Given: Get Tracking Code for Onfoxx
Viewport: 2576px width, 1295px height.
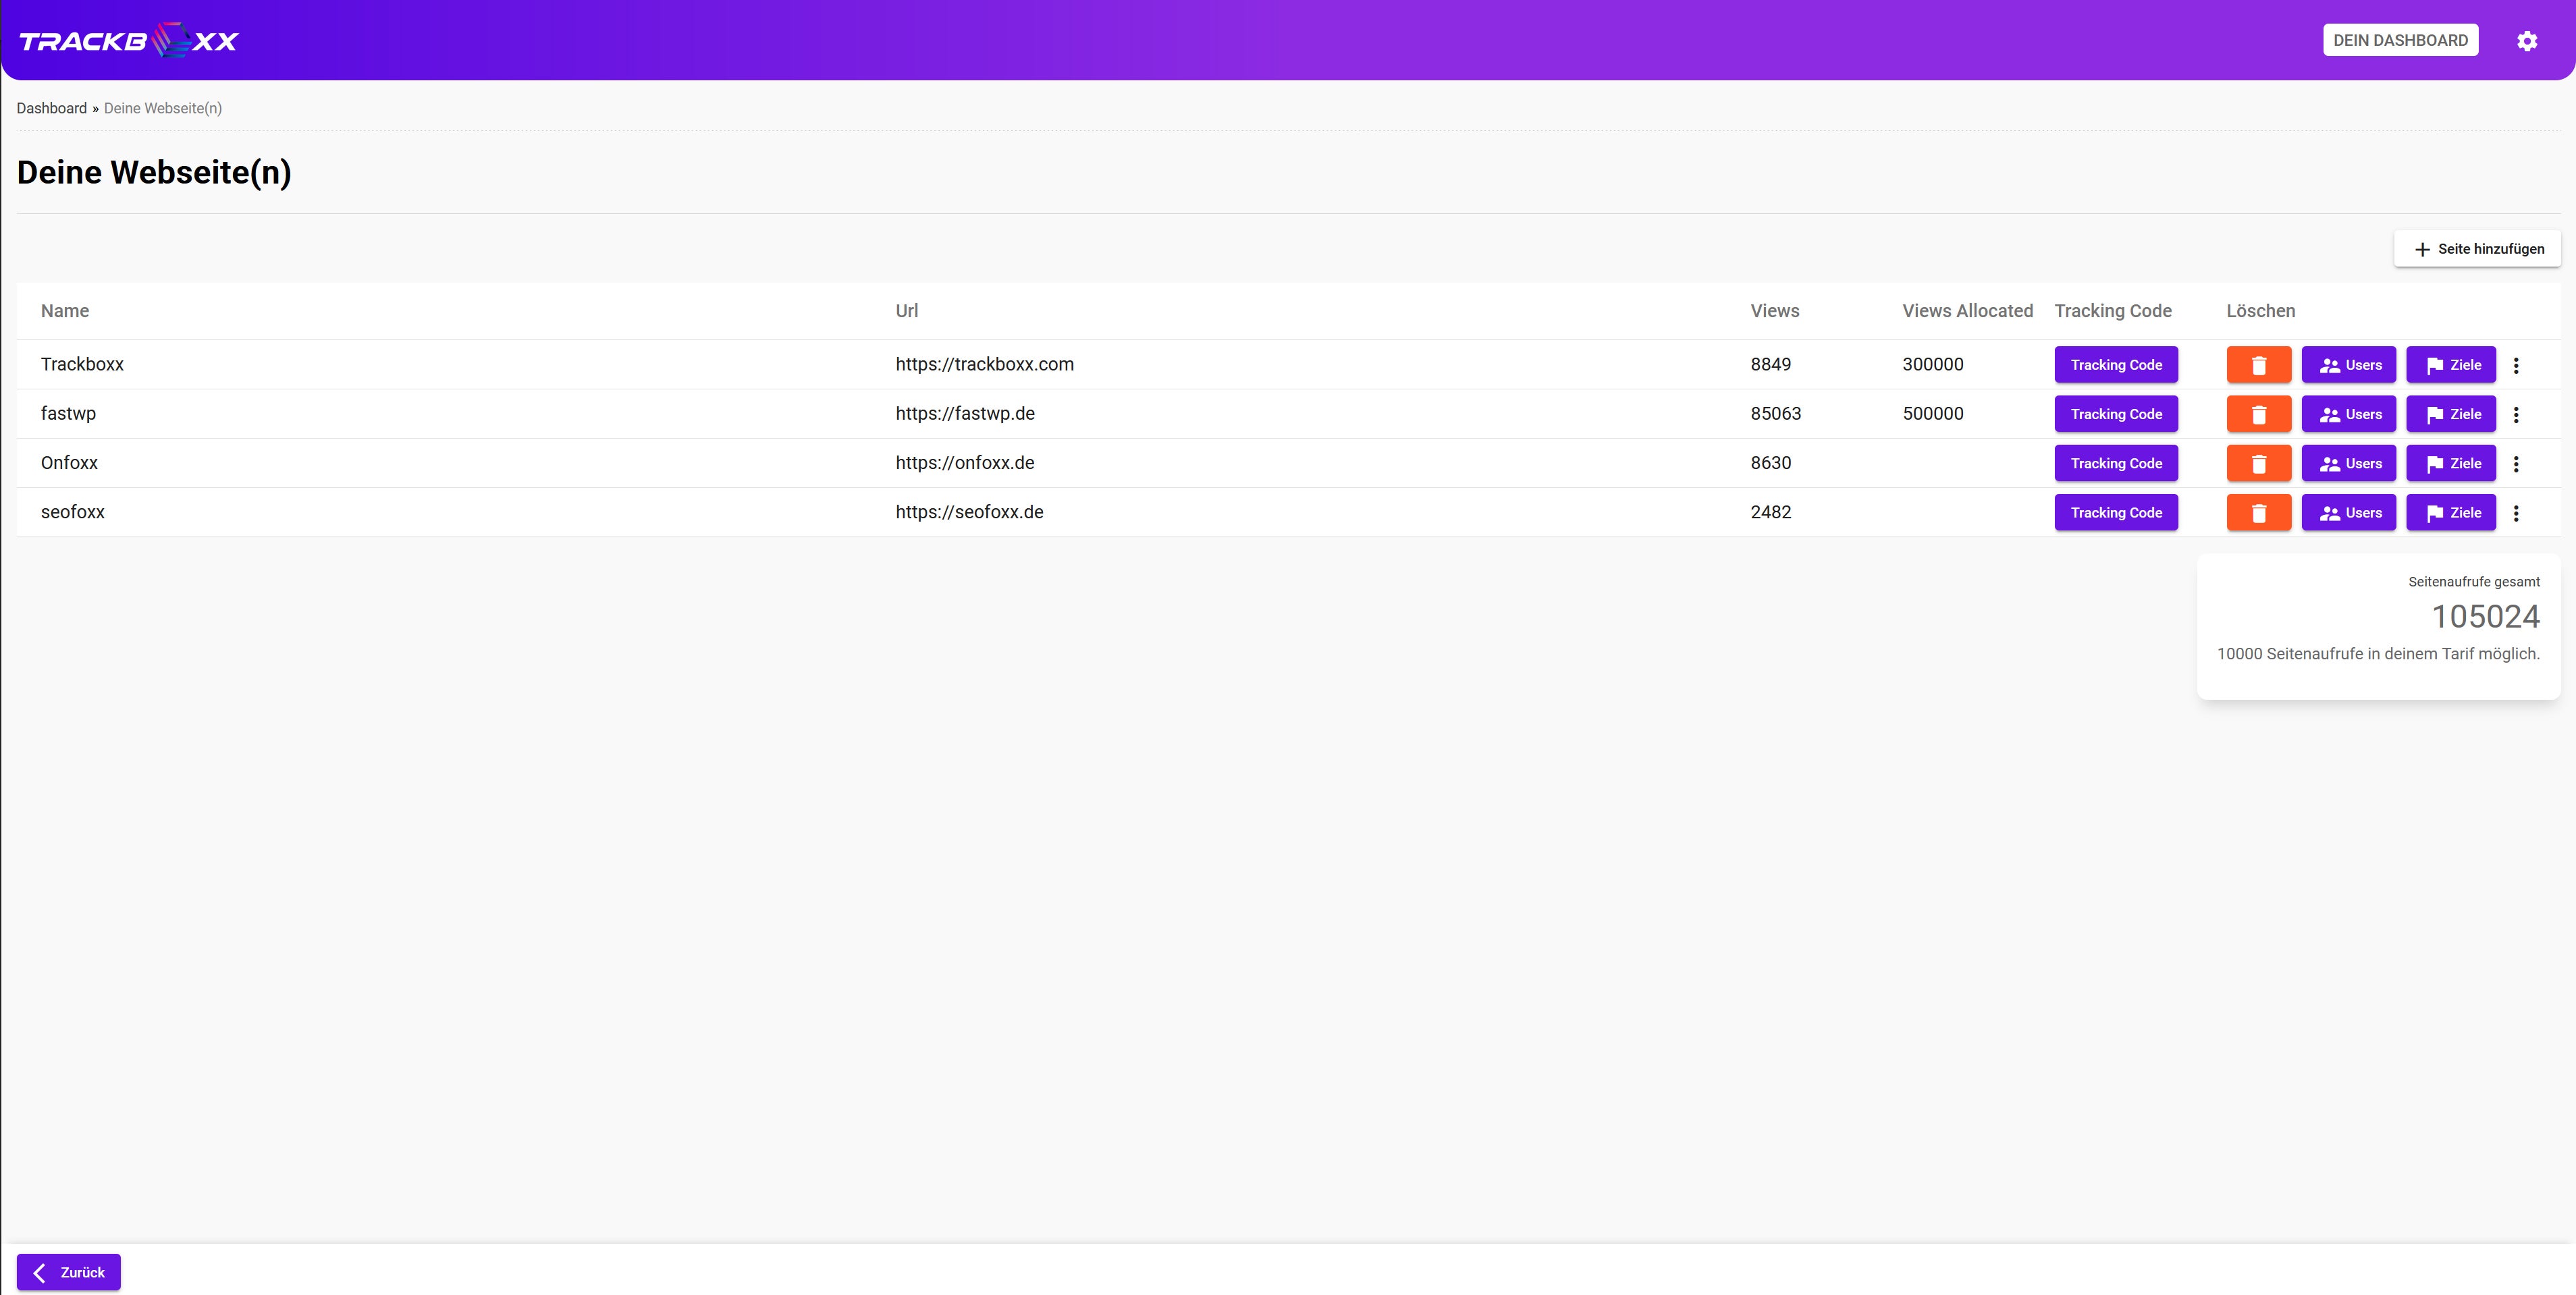Looking at the screenshot, I should (2116, 463).
